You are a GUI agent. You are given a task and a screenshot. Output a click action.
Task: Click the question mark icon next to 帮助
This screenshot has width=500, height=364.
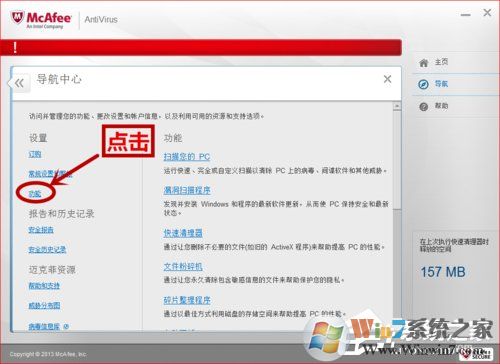[424, 107]
